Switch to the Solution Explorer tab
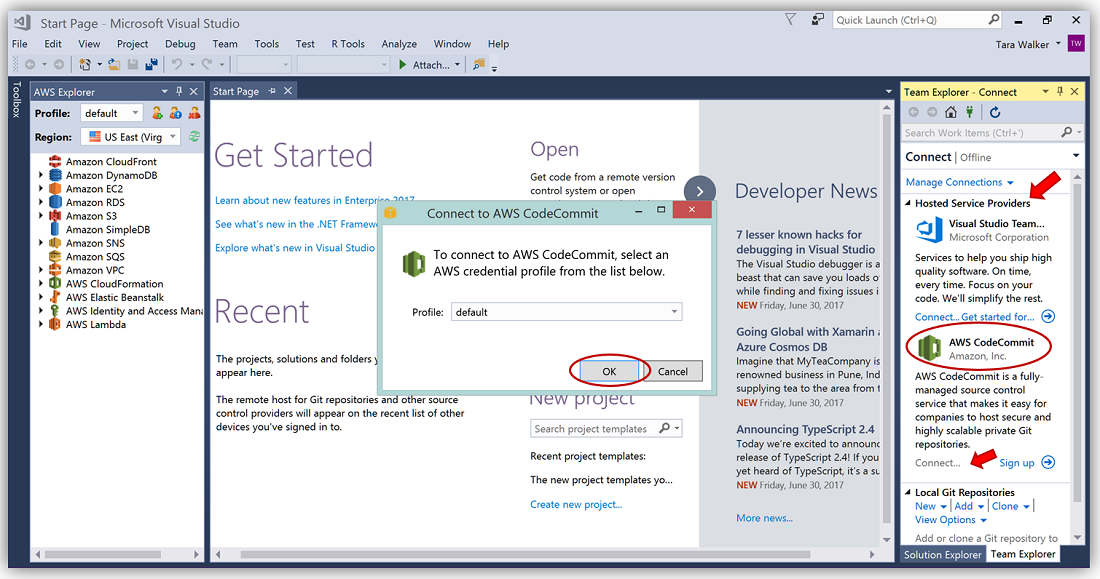 click(x=942, y=554)
